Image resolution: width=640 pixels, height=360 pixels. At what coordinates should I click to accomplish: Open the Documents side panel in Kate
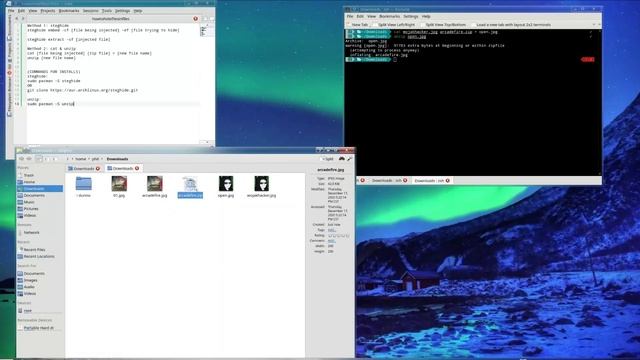10,28
